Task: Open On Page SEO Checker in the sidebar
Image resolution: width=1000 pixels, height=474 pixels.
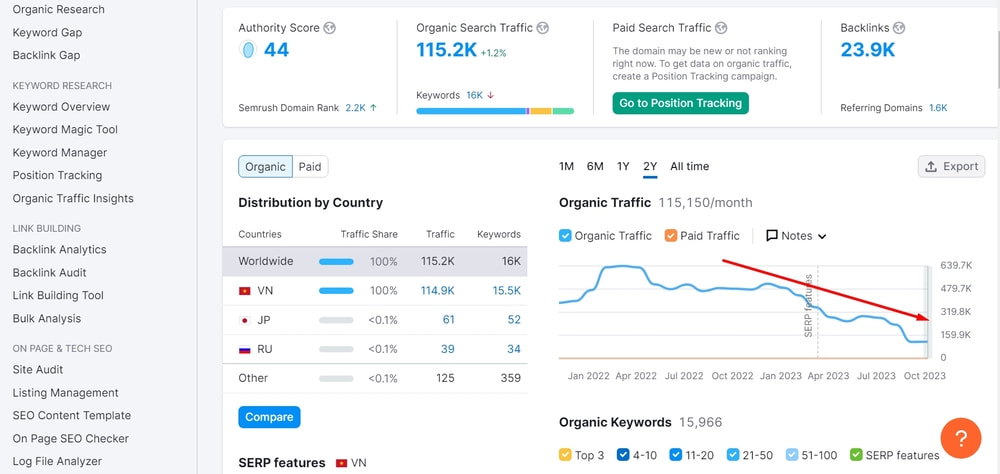Action: click(71, 439)
